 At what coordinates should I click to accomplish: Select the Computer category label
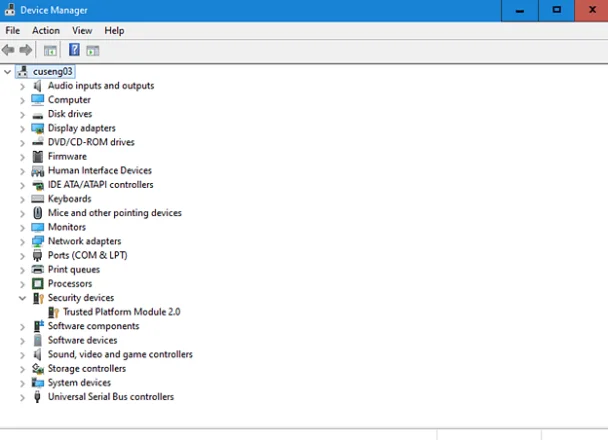69,100
